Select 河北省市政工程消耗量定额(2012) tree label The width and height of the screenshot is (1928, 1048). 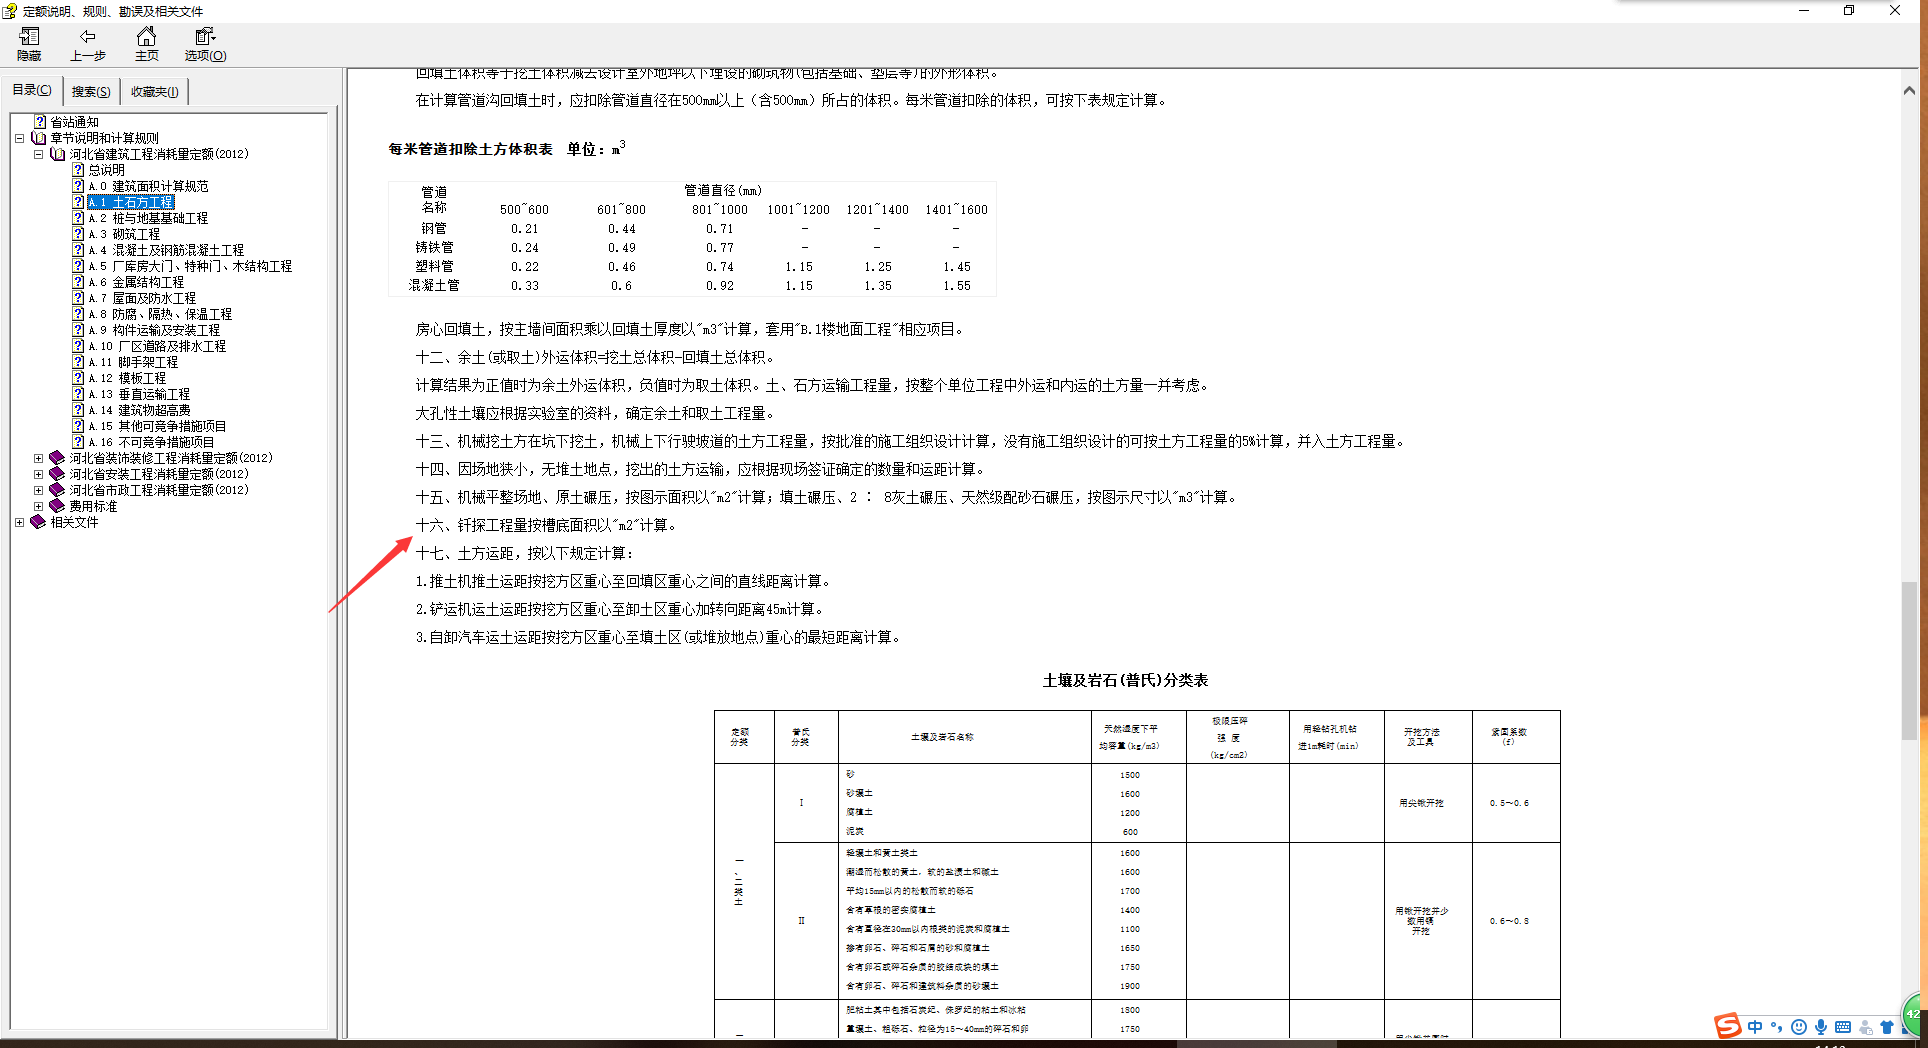click(159, 490)
